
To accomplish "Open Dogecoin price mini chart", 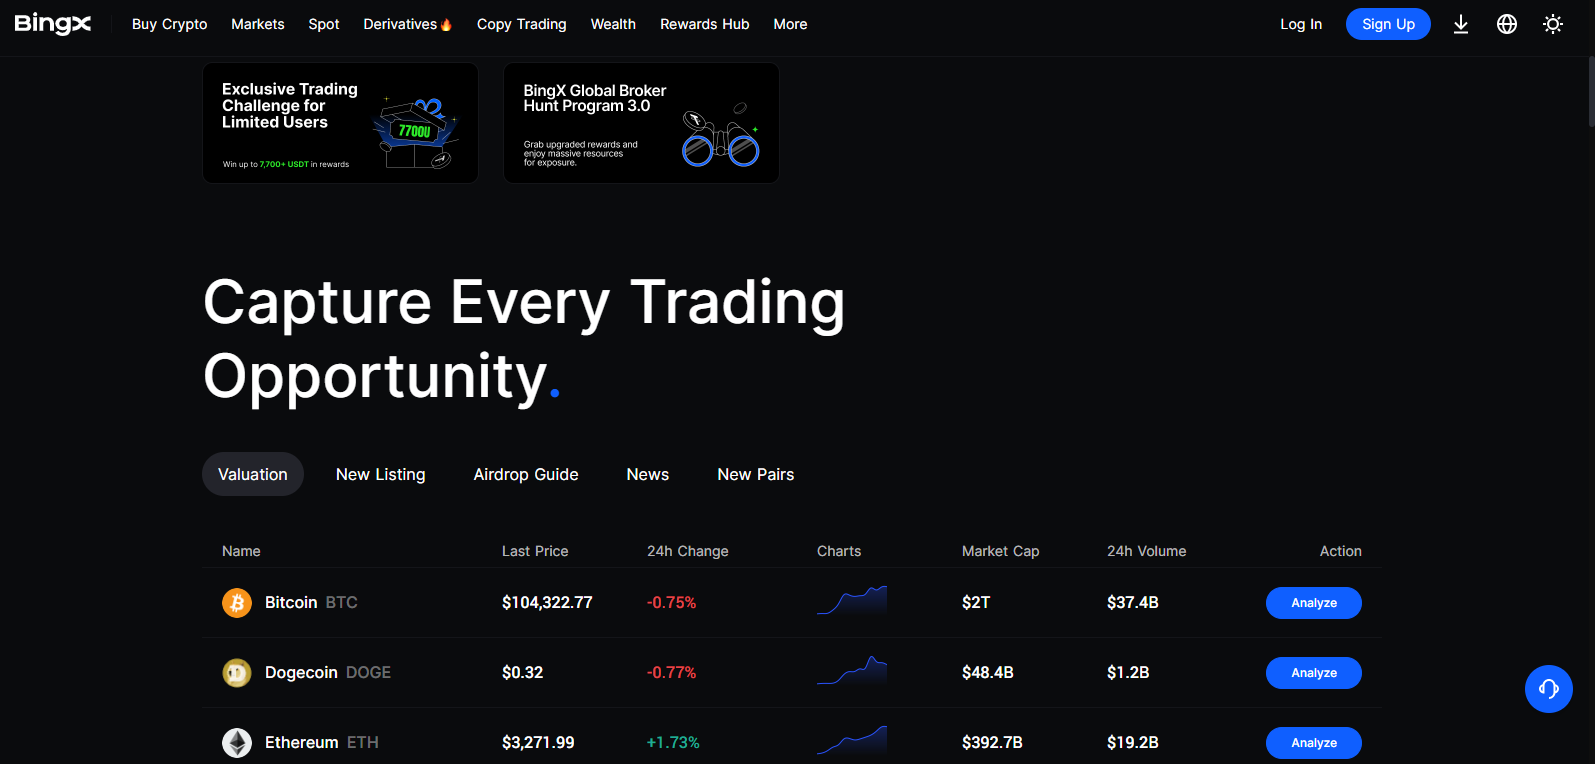I will point(852,671).
